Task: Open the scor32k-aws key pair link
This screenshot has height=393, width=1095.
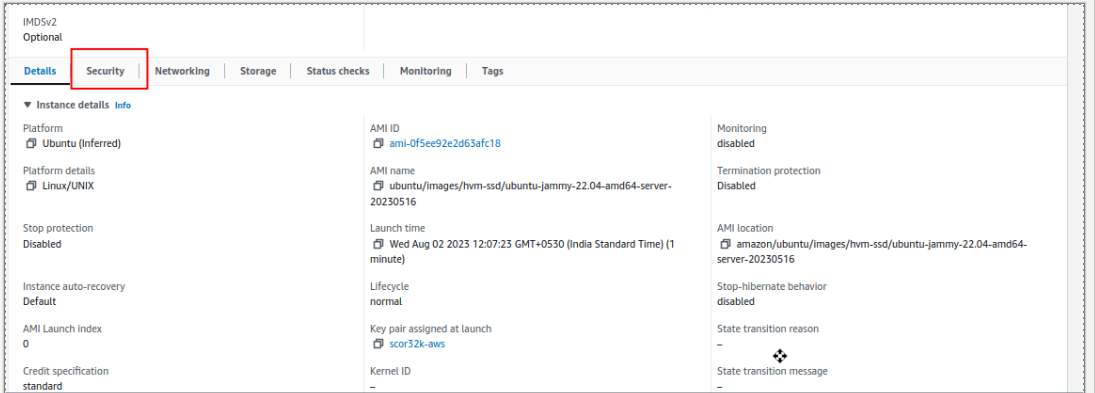Action: pos(417,344)
